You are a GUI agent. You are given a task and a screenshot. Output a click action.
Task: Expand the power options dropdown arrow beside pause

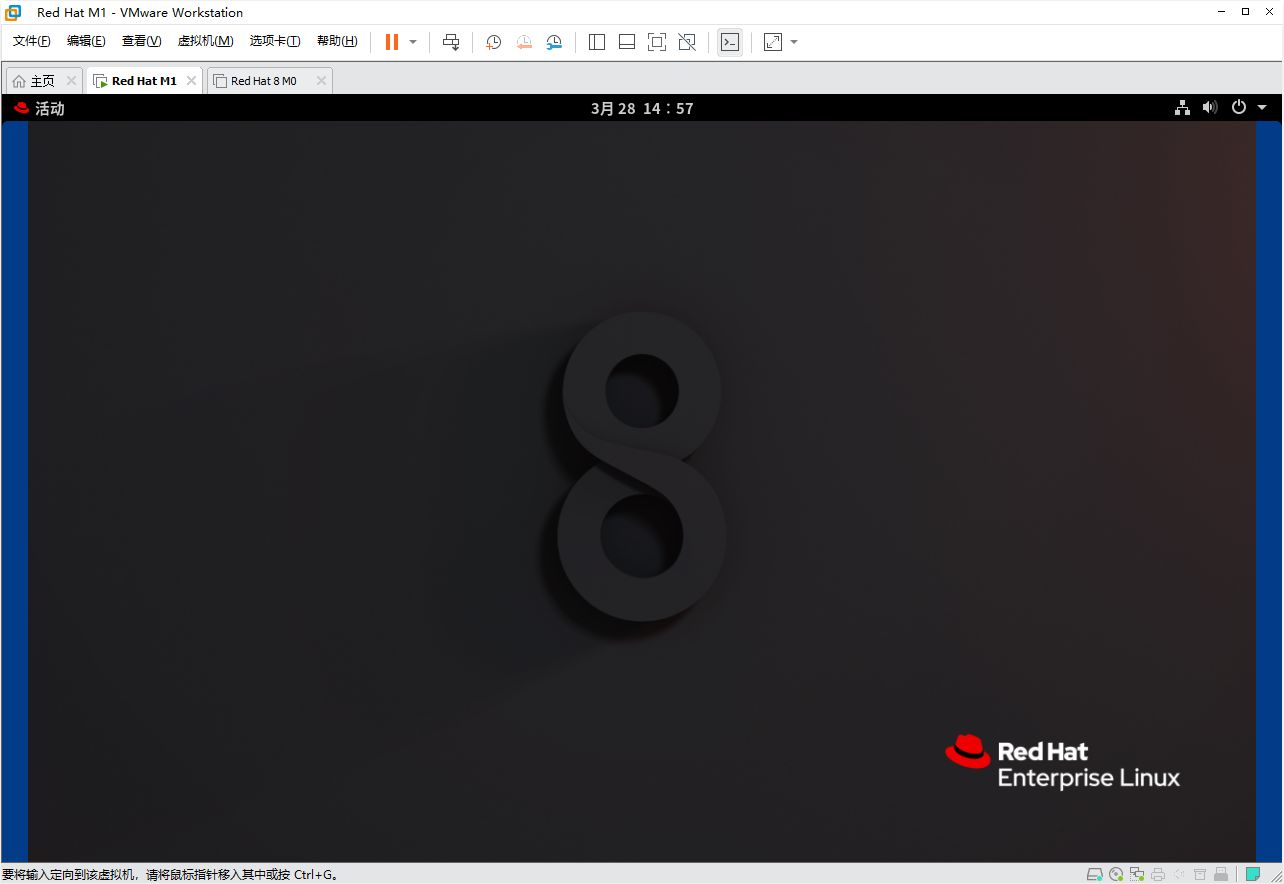[x=413, y=42]
